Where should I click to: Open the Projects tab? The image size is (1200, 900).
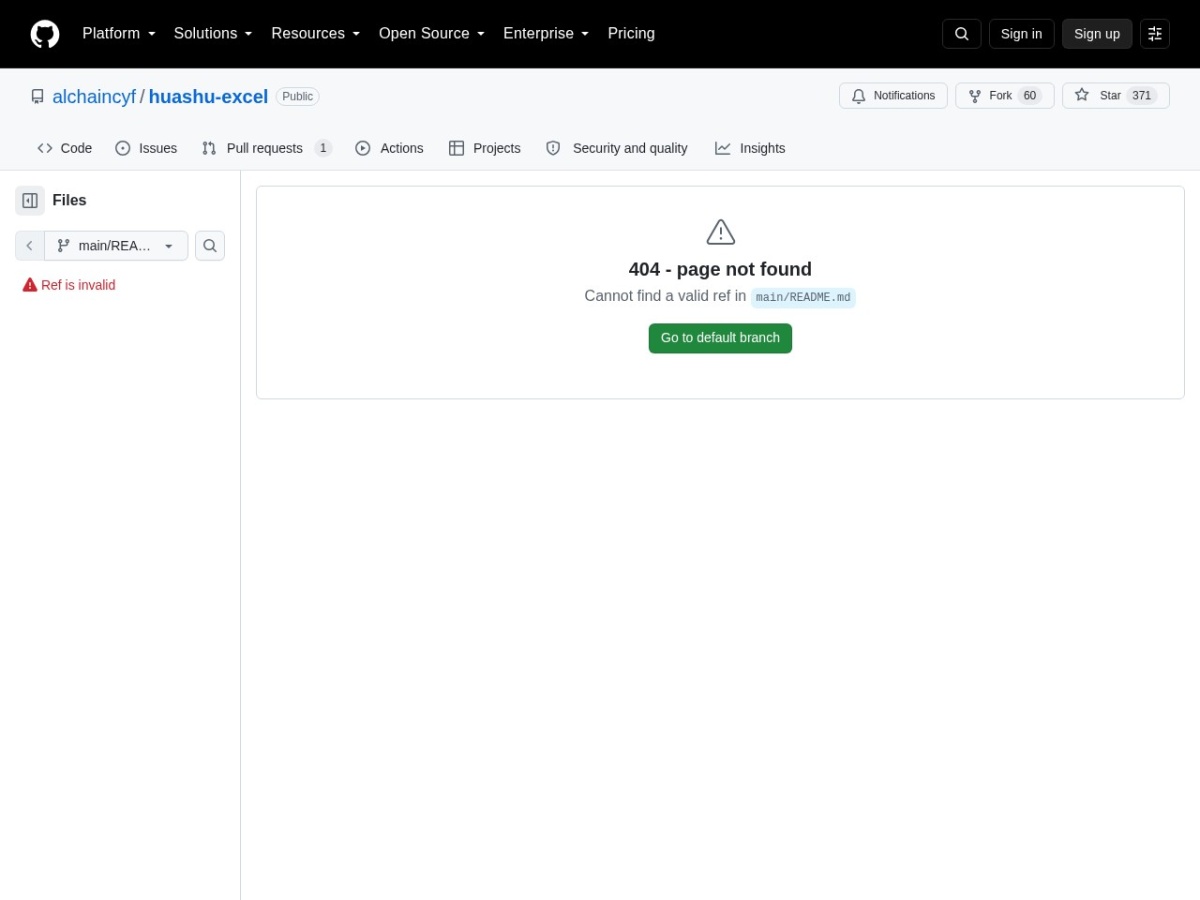pyautogui.click(x=485, y=148)
